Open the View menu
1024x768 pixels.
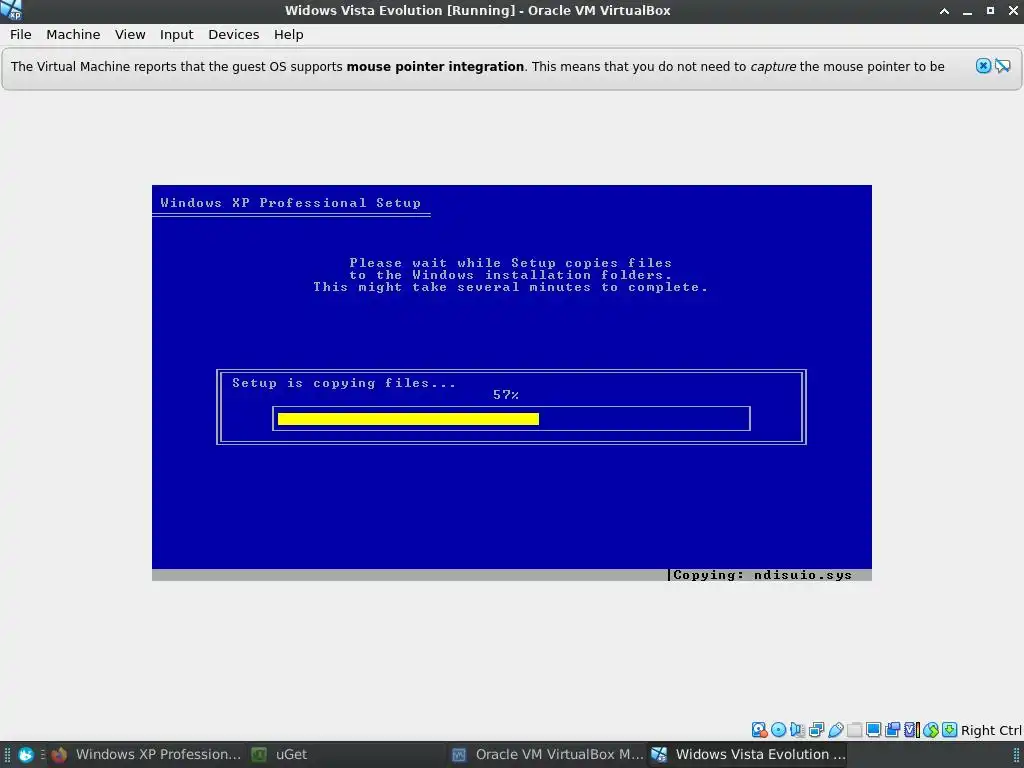130,35
